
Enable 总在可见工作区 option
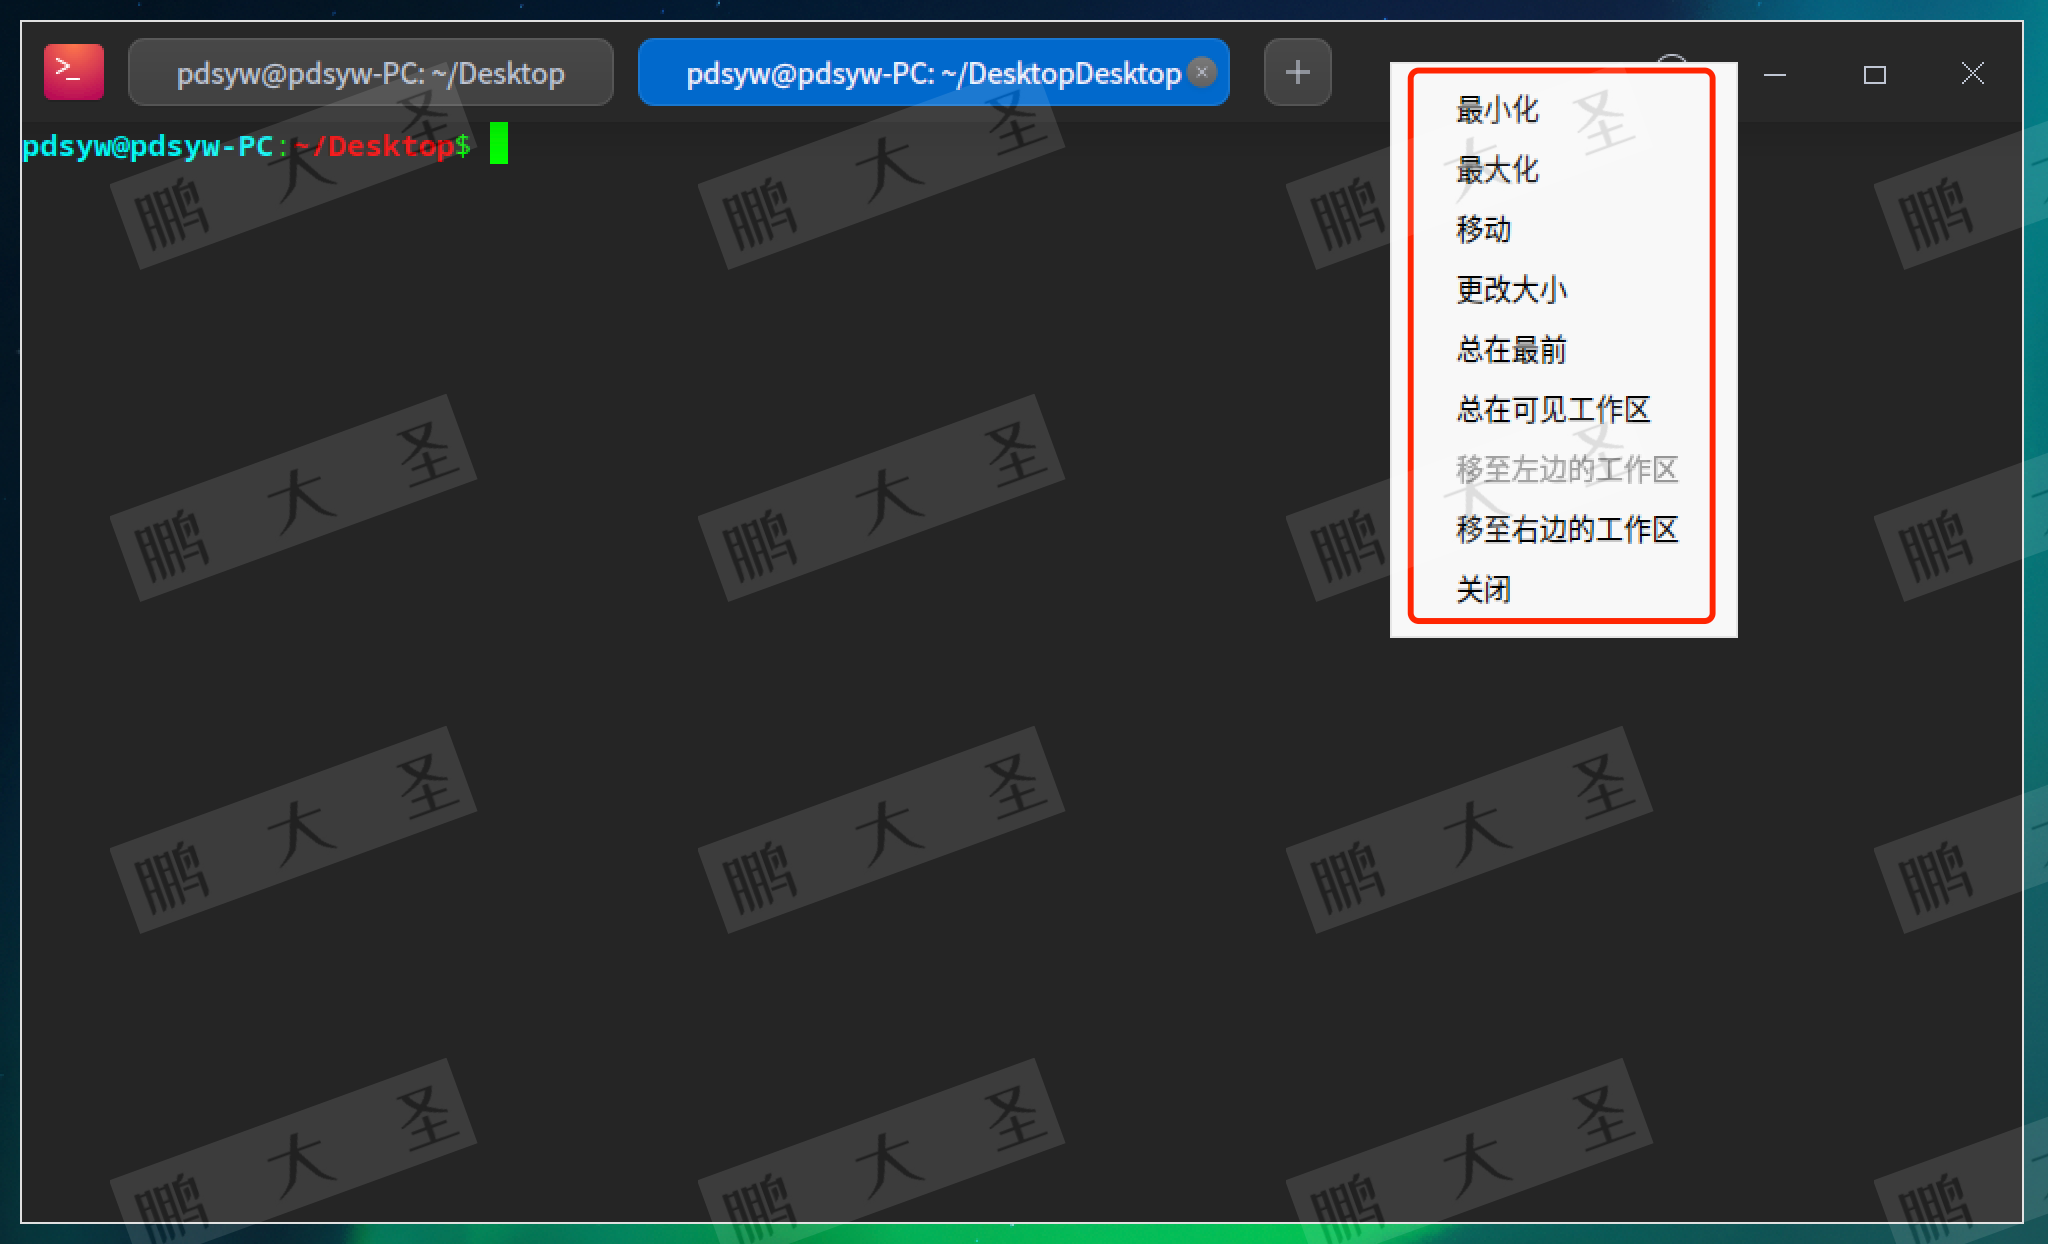pyautogui.click(x=1552, y=410)
